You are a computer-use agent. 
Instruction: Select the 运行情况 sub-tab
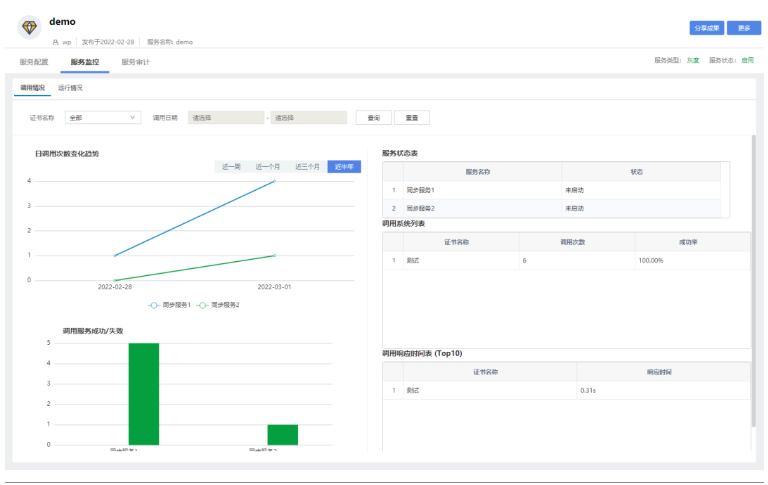point(70,88)
